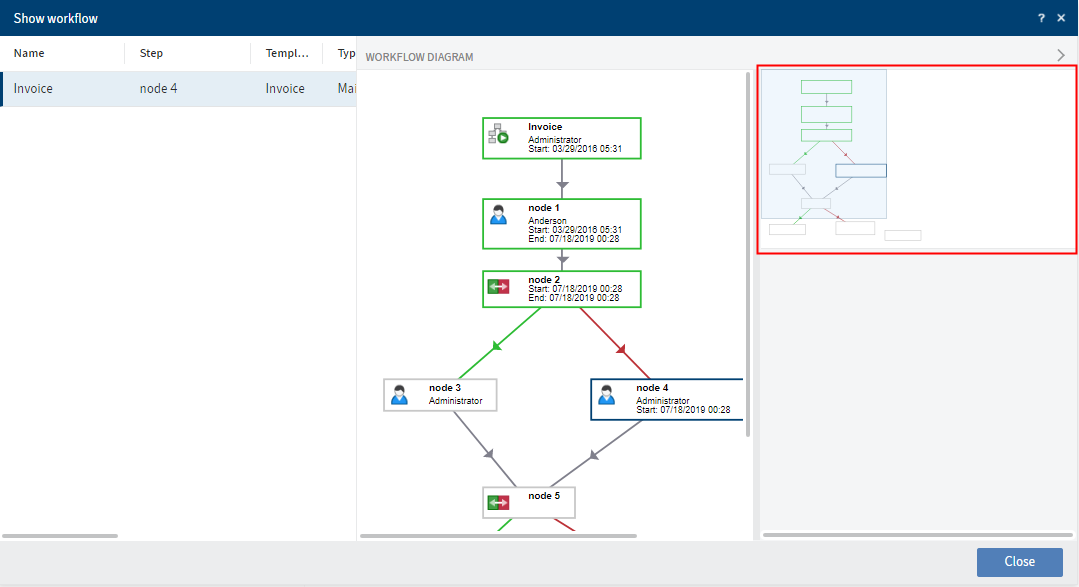Click the decision arrows icon in node 2
The height and width of the screenshot is (587, 1079).
pos(498,286)
